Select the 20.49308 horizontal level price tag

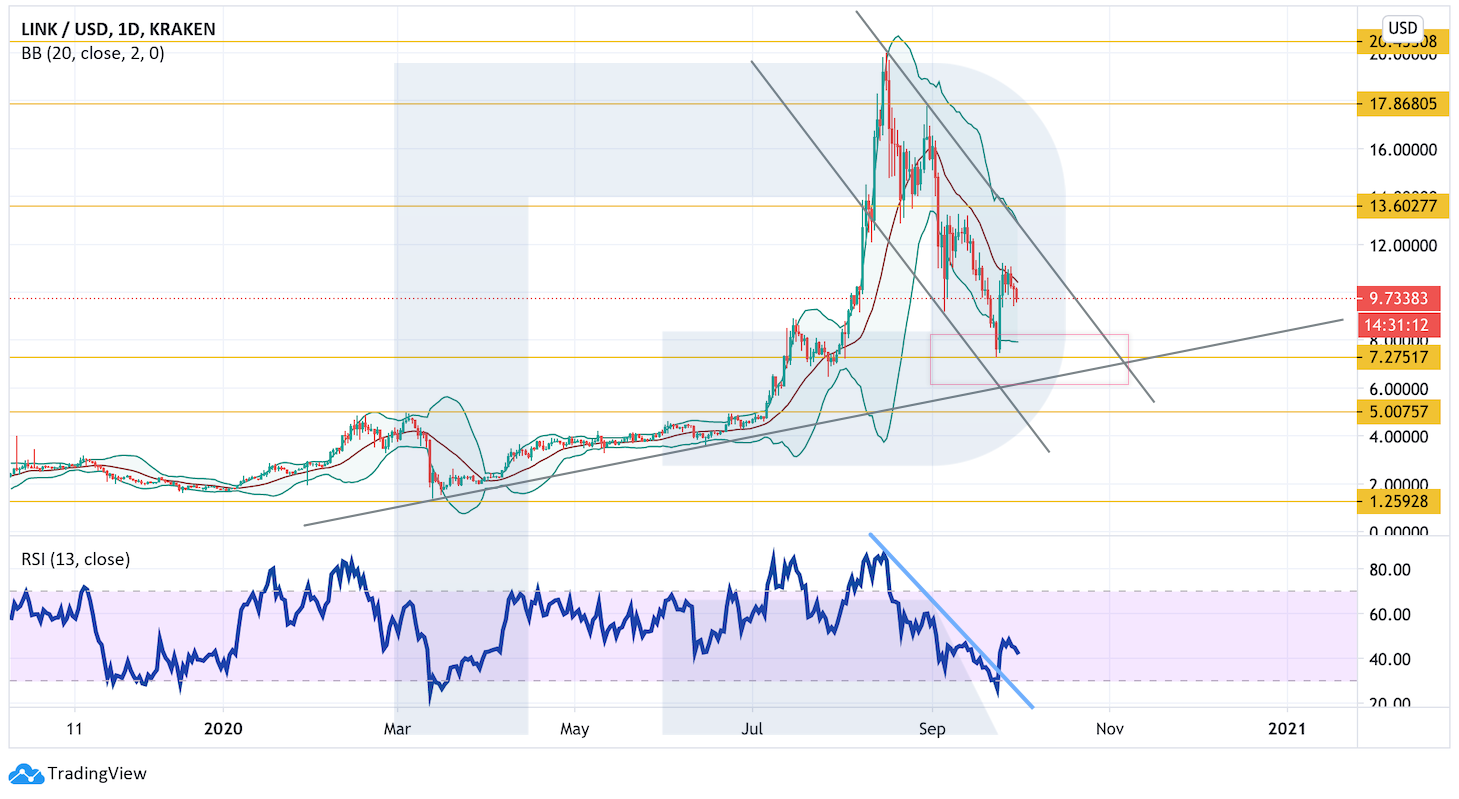coord(1398,42)
